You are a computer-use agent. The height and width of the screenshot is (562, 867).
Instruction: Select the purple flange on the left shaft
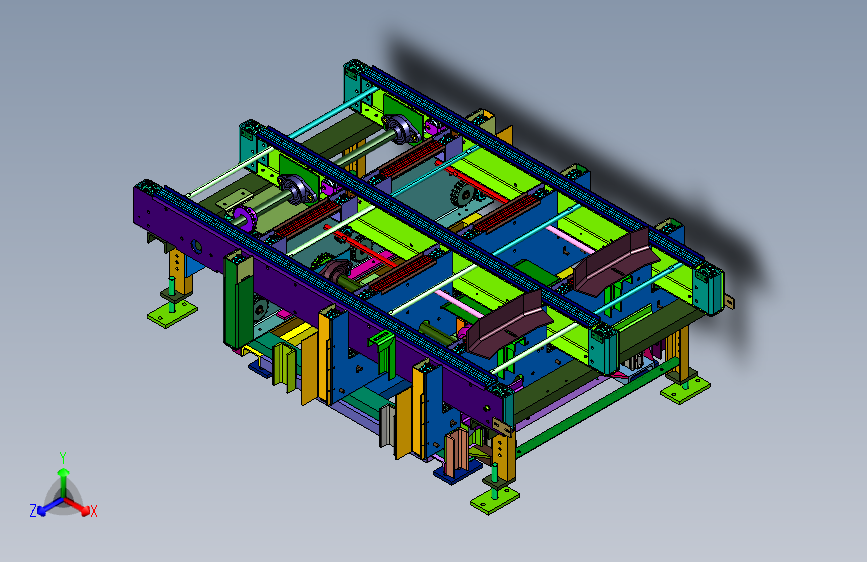pos(244,218)
